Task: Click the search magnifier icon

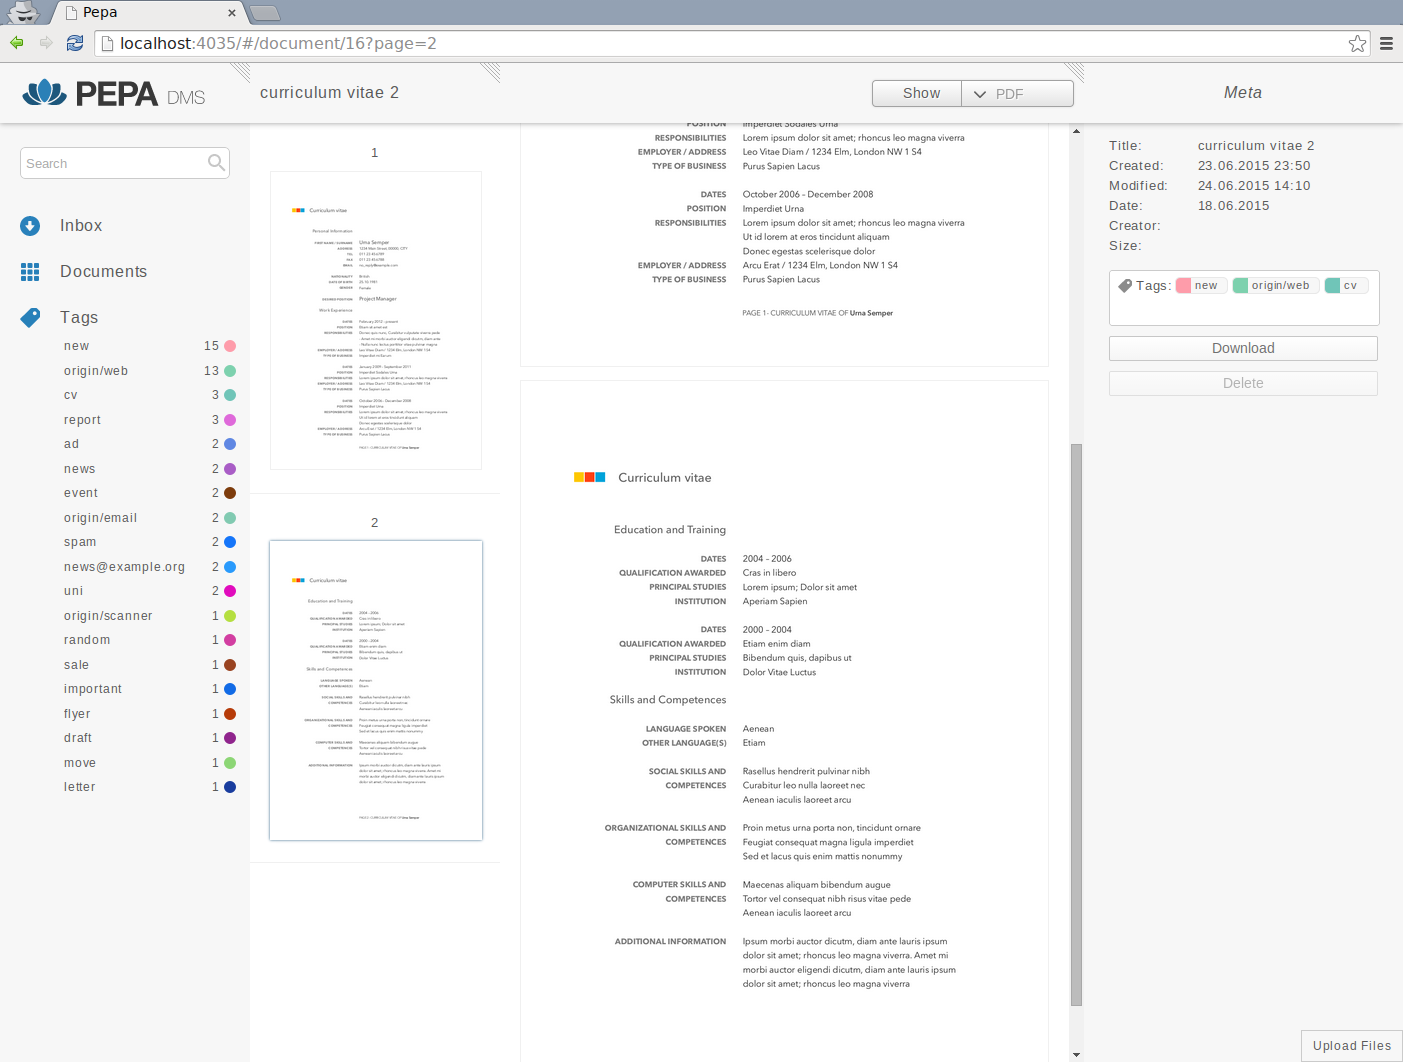Action: (216, 162)
